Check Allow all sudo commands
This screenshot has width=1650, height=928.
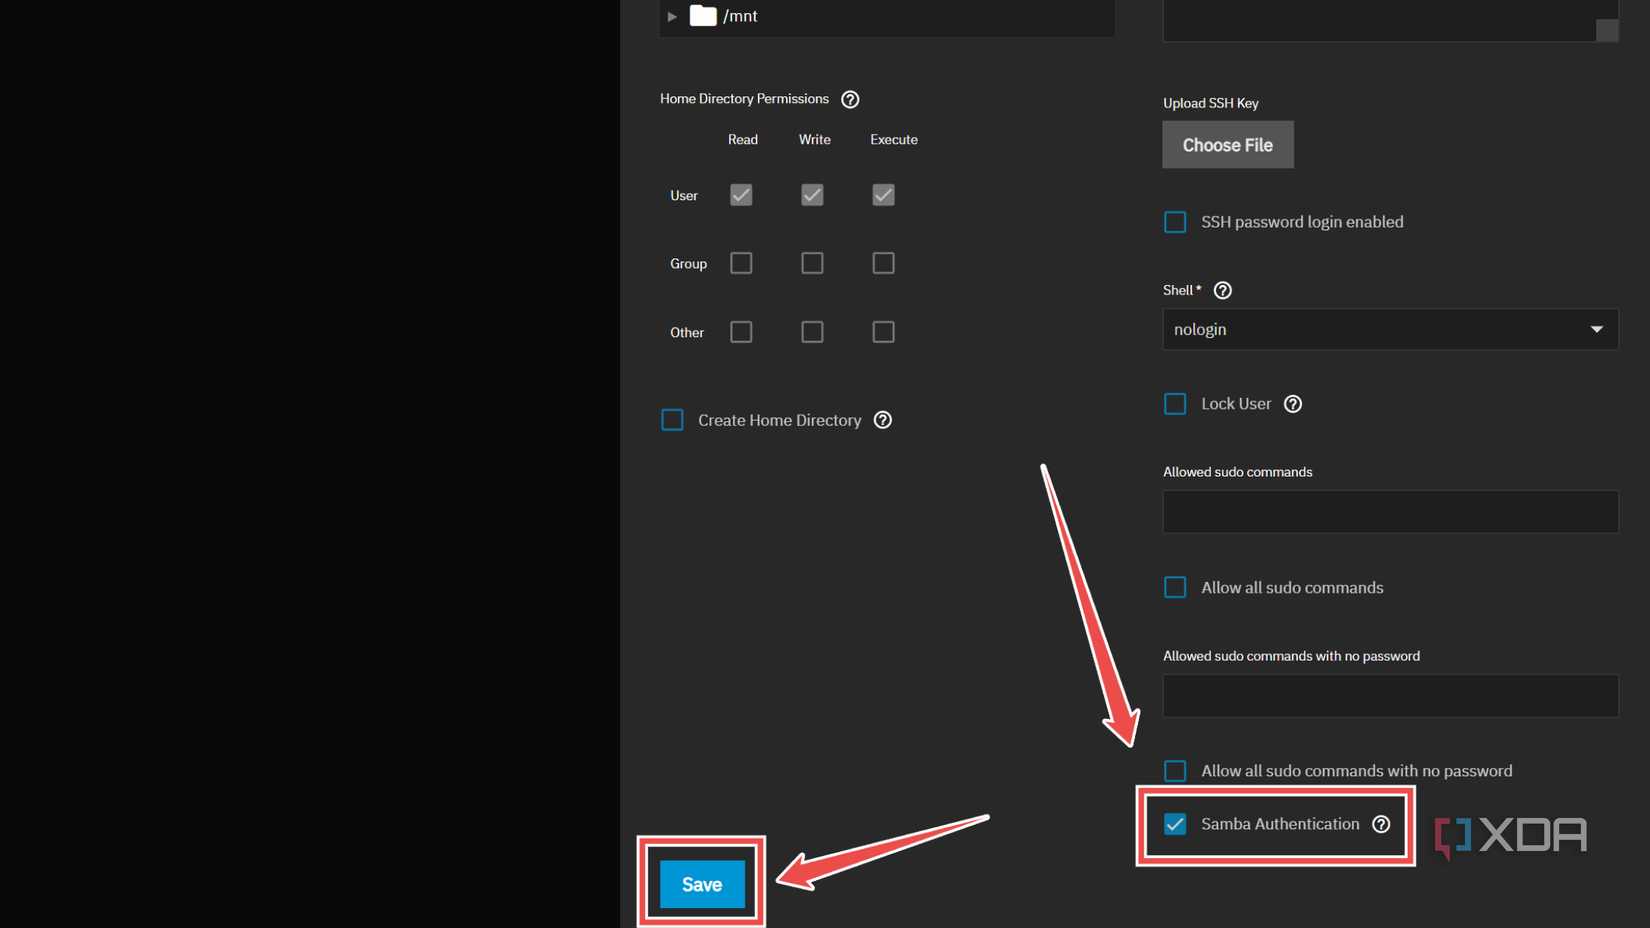(x=1175, y=587)
